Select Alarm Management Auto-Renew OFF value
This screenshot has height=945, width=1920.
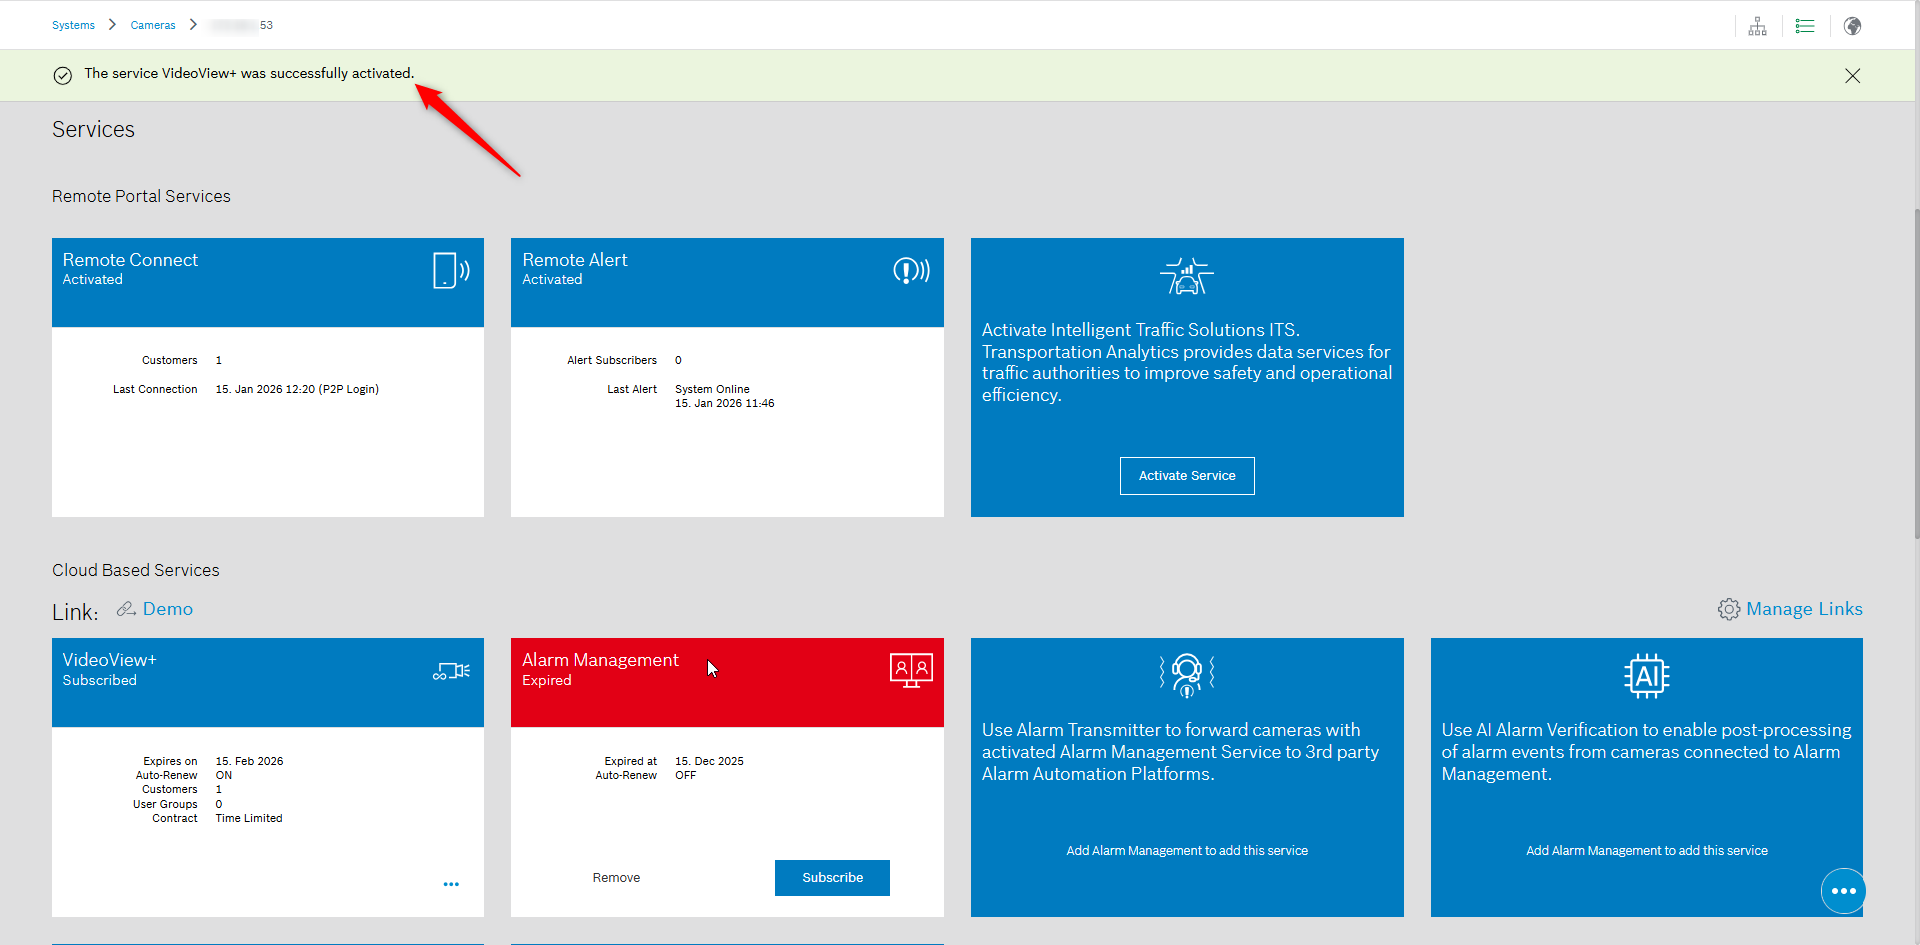(685, 775)
